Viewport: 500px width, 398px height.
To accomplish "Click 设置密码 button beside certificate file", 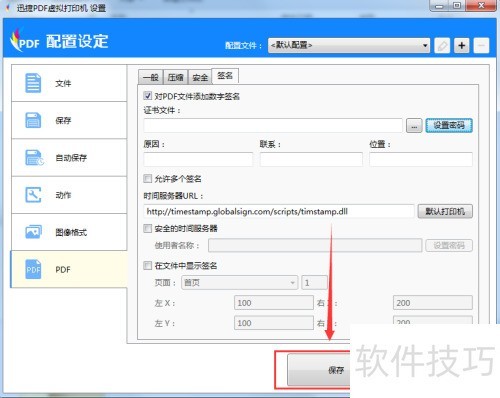I will click(x=449, y=126).
